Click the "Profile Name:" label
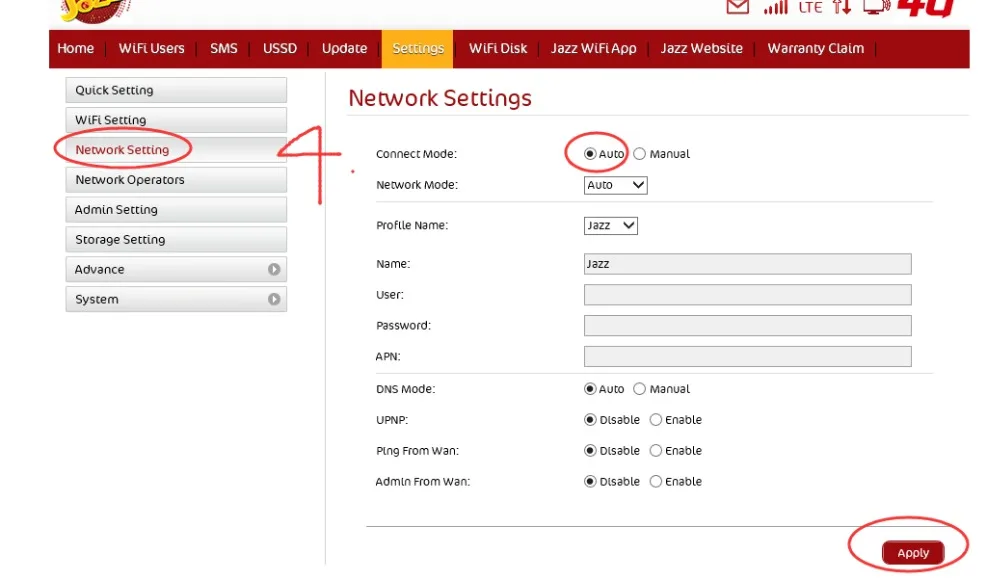Image resolution: width=1000 pixels, height=580 pixels. click(x=412, y=225)
